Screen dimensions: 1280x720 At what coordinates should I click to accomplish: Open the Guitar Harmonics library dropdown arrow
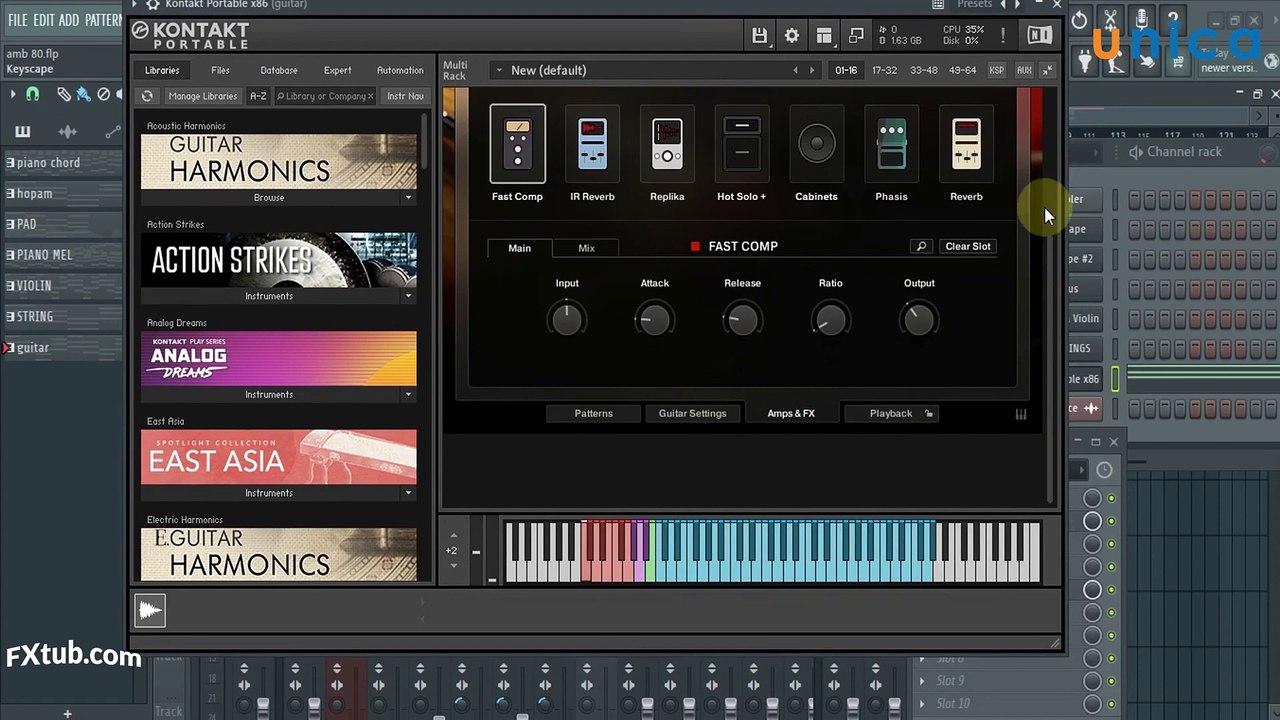click(408, 198)
